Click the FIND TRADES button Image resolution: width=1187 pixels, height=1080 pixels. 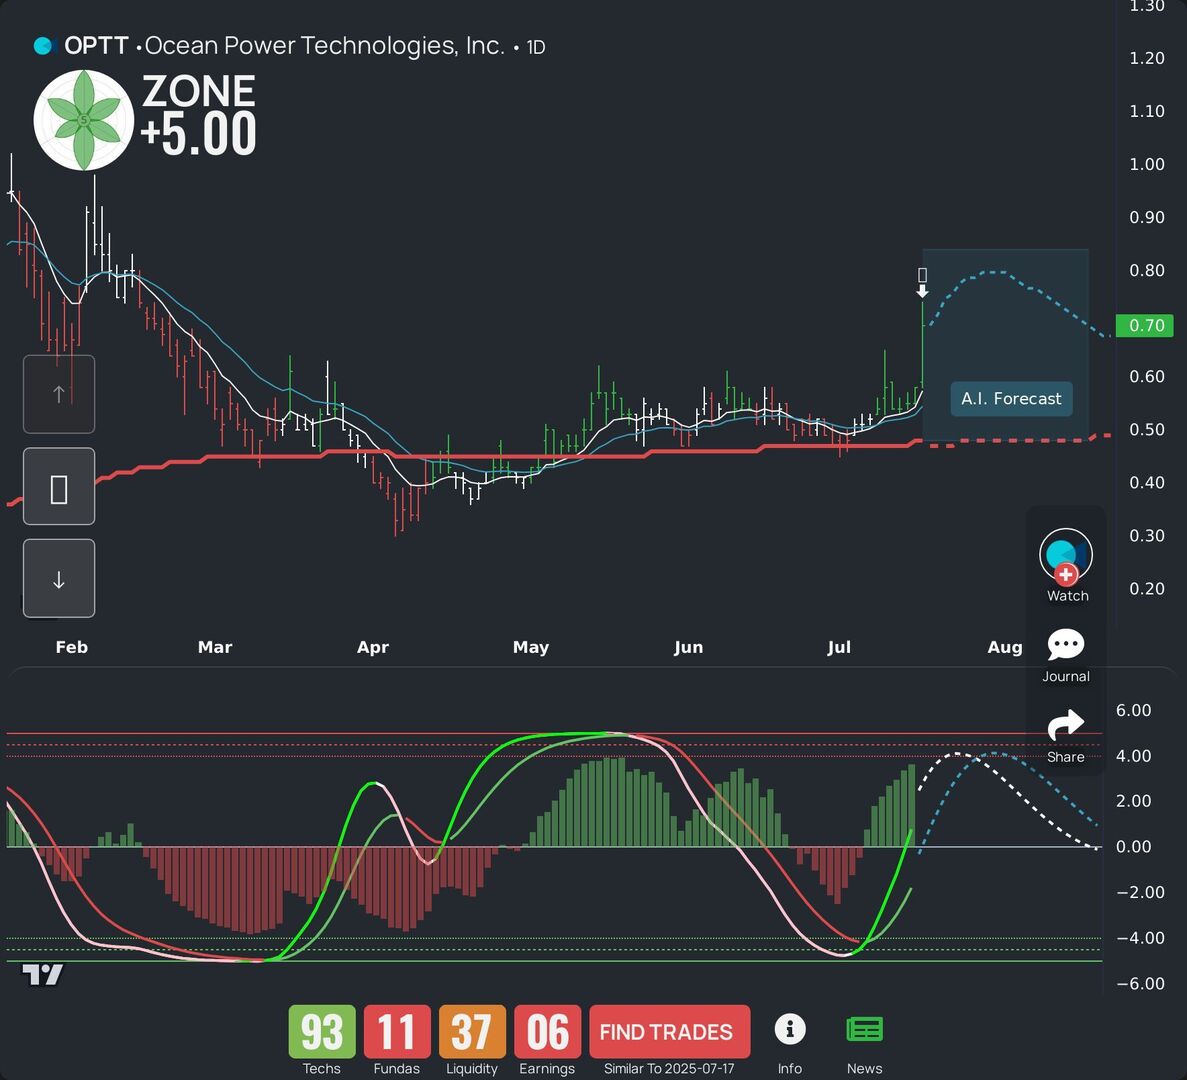pyautogui.click(x=669, y=1032)
